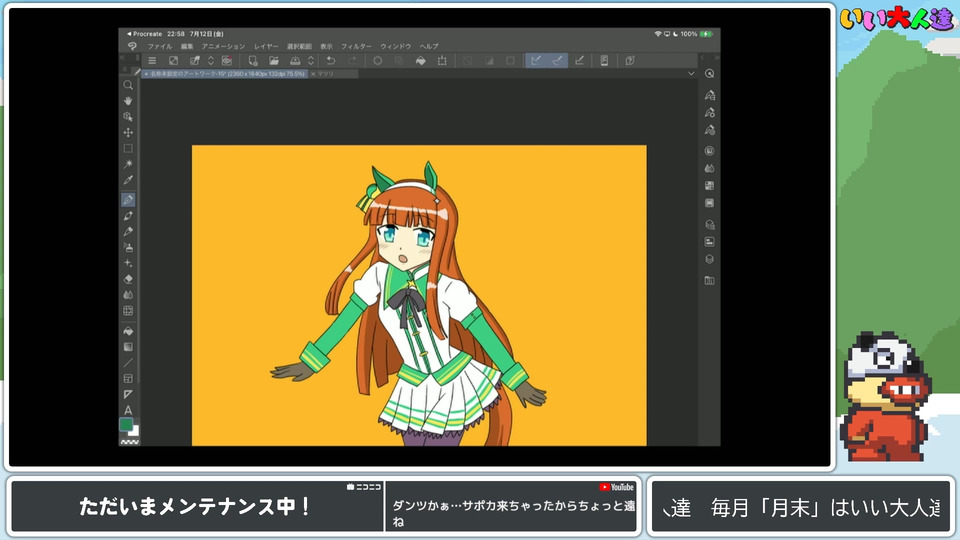Open the ヘルプ menu

point(429,47)
